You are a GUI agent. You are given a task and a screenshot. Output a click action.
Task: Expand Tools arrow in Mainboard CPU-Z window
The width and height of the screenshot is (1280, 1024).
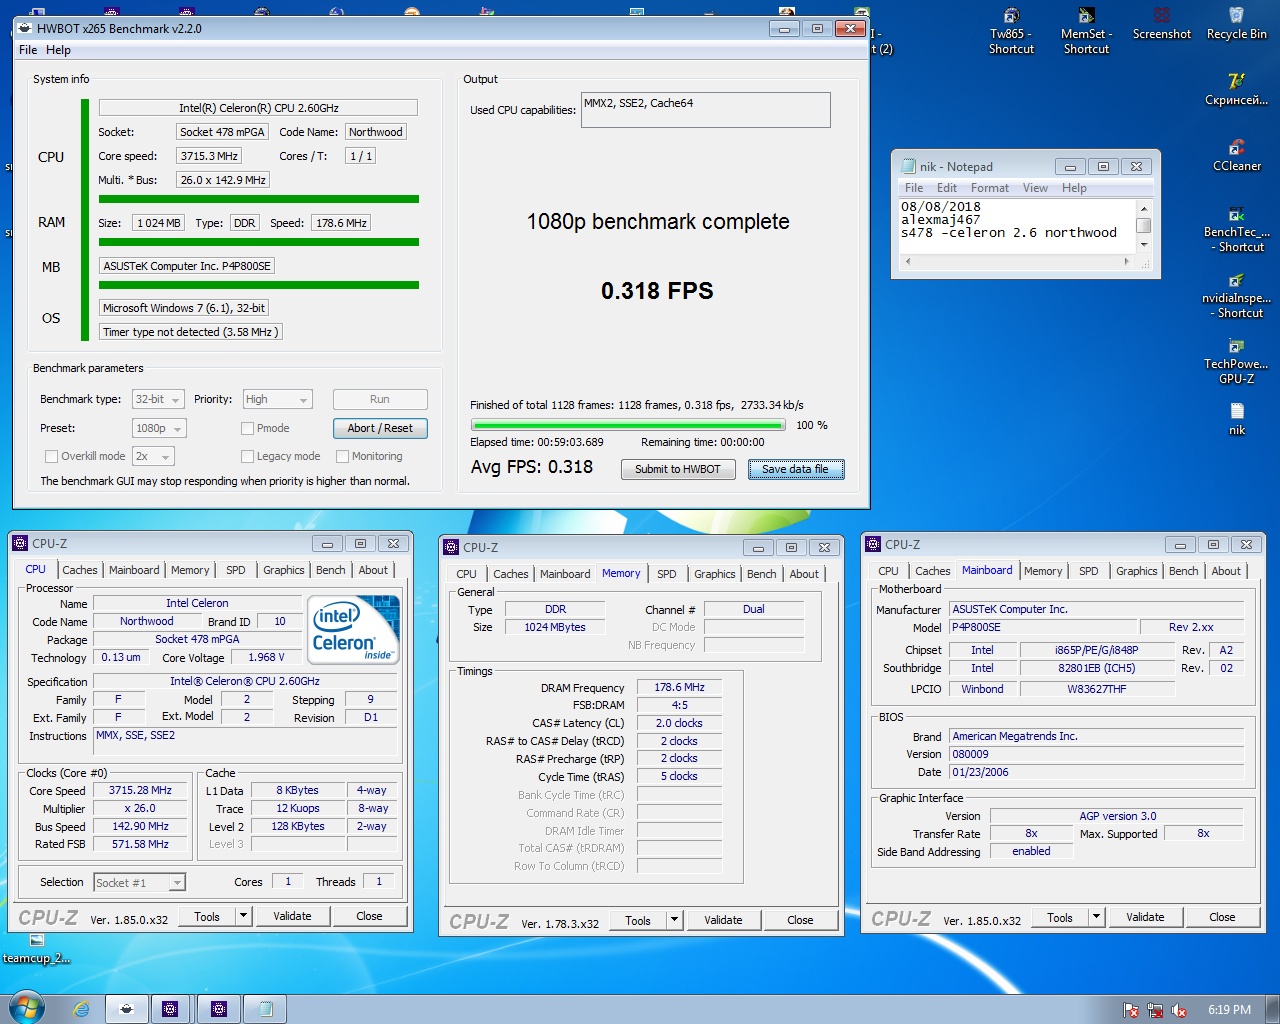[1096, 917]
